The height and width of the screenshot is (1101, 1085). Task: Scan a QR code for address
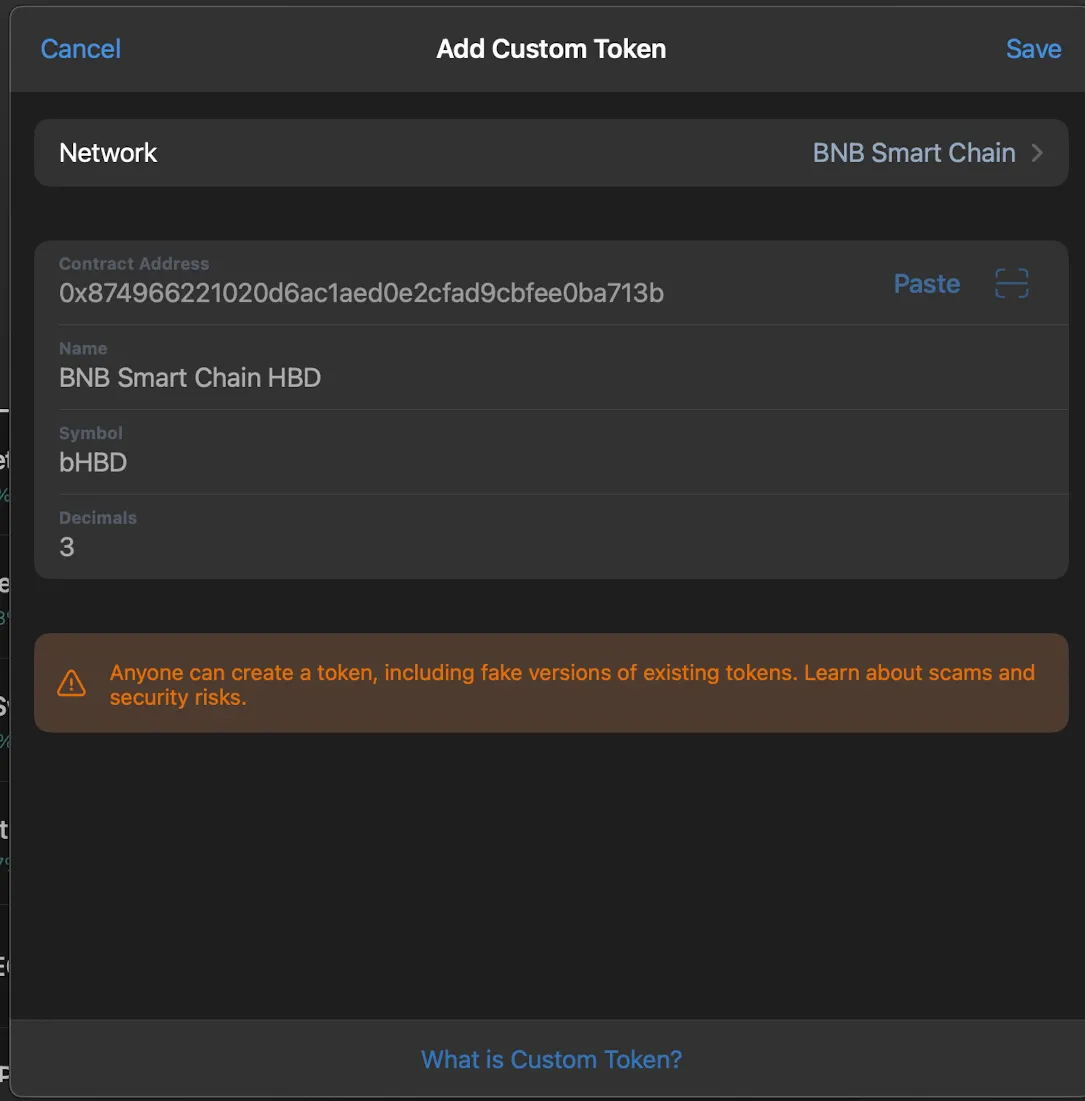click(x=1011, y=284)
